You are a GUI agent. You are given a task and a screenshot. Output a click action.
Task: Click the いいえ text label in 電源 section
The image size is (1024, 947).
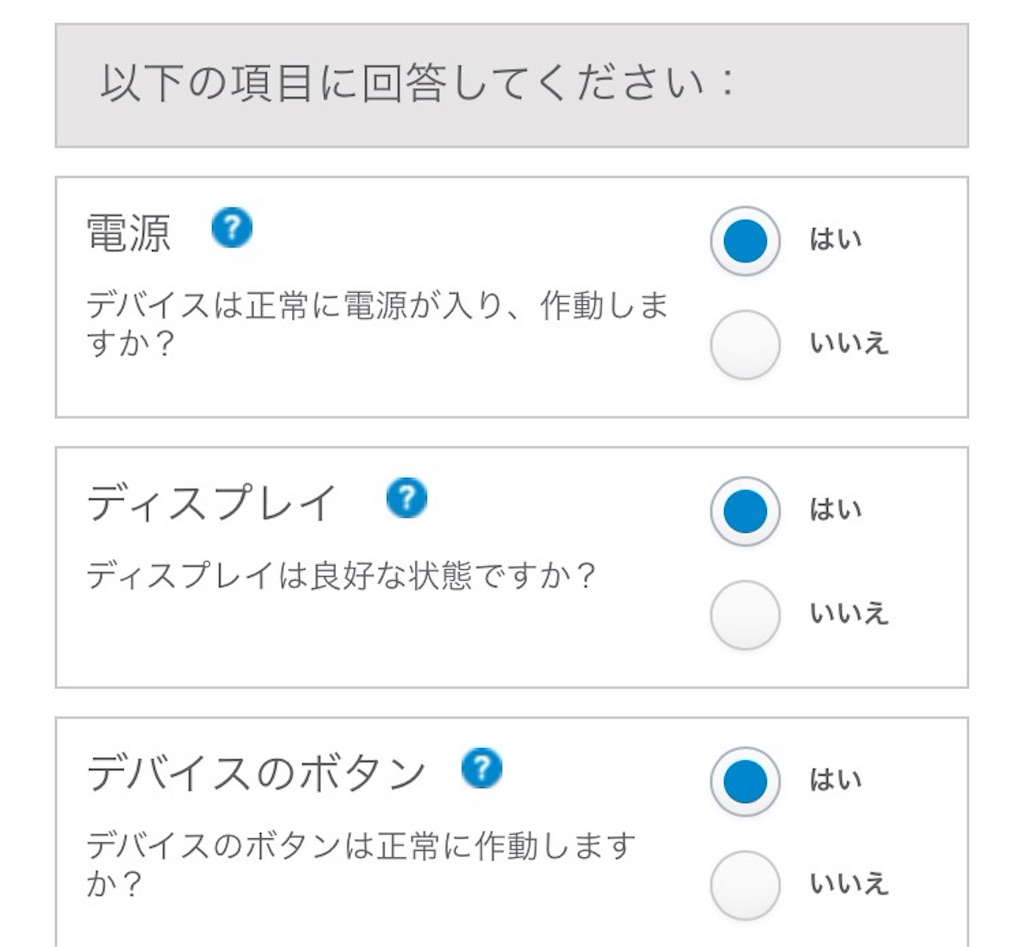click(849, 343)
